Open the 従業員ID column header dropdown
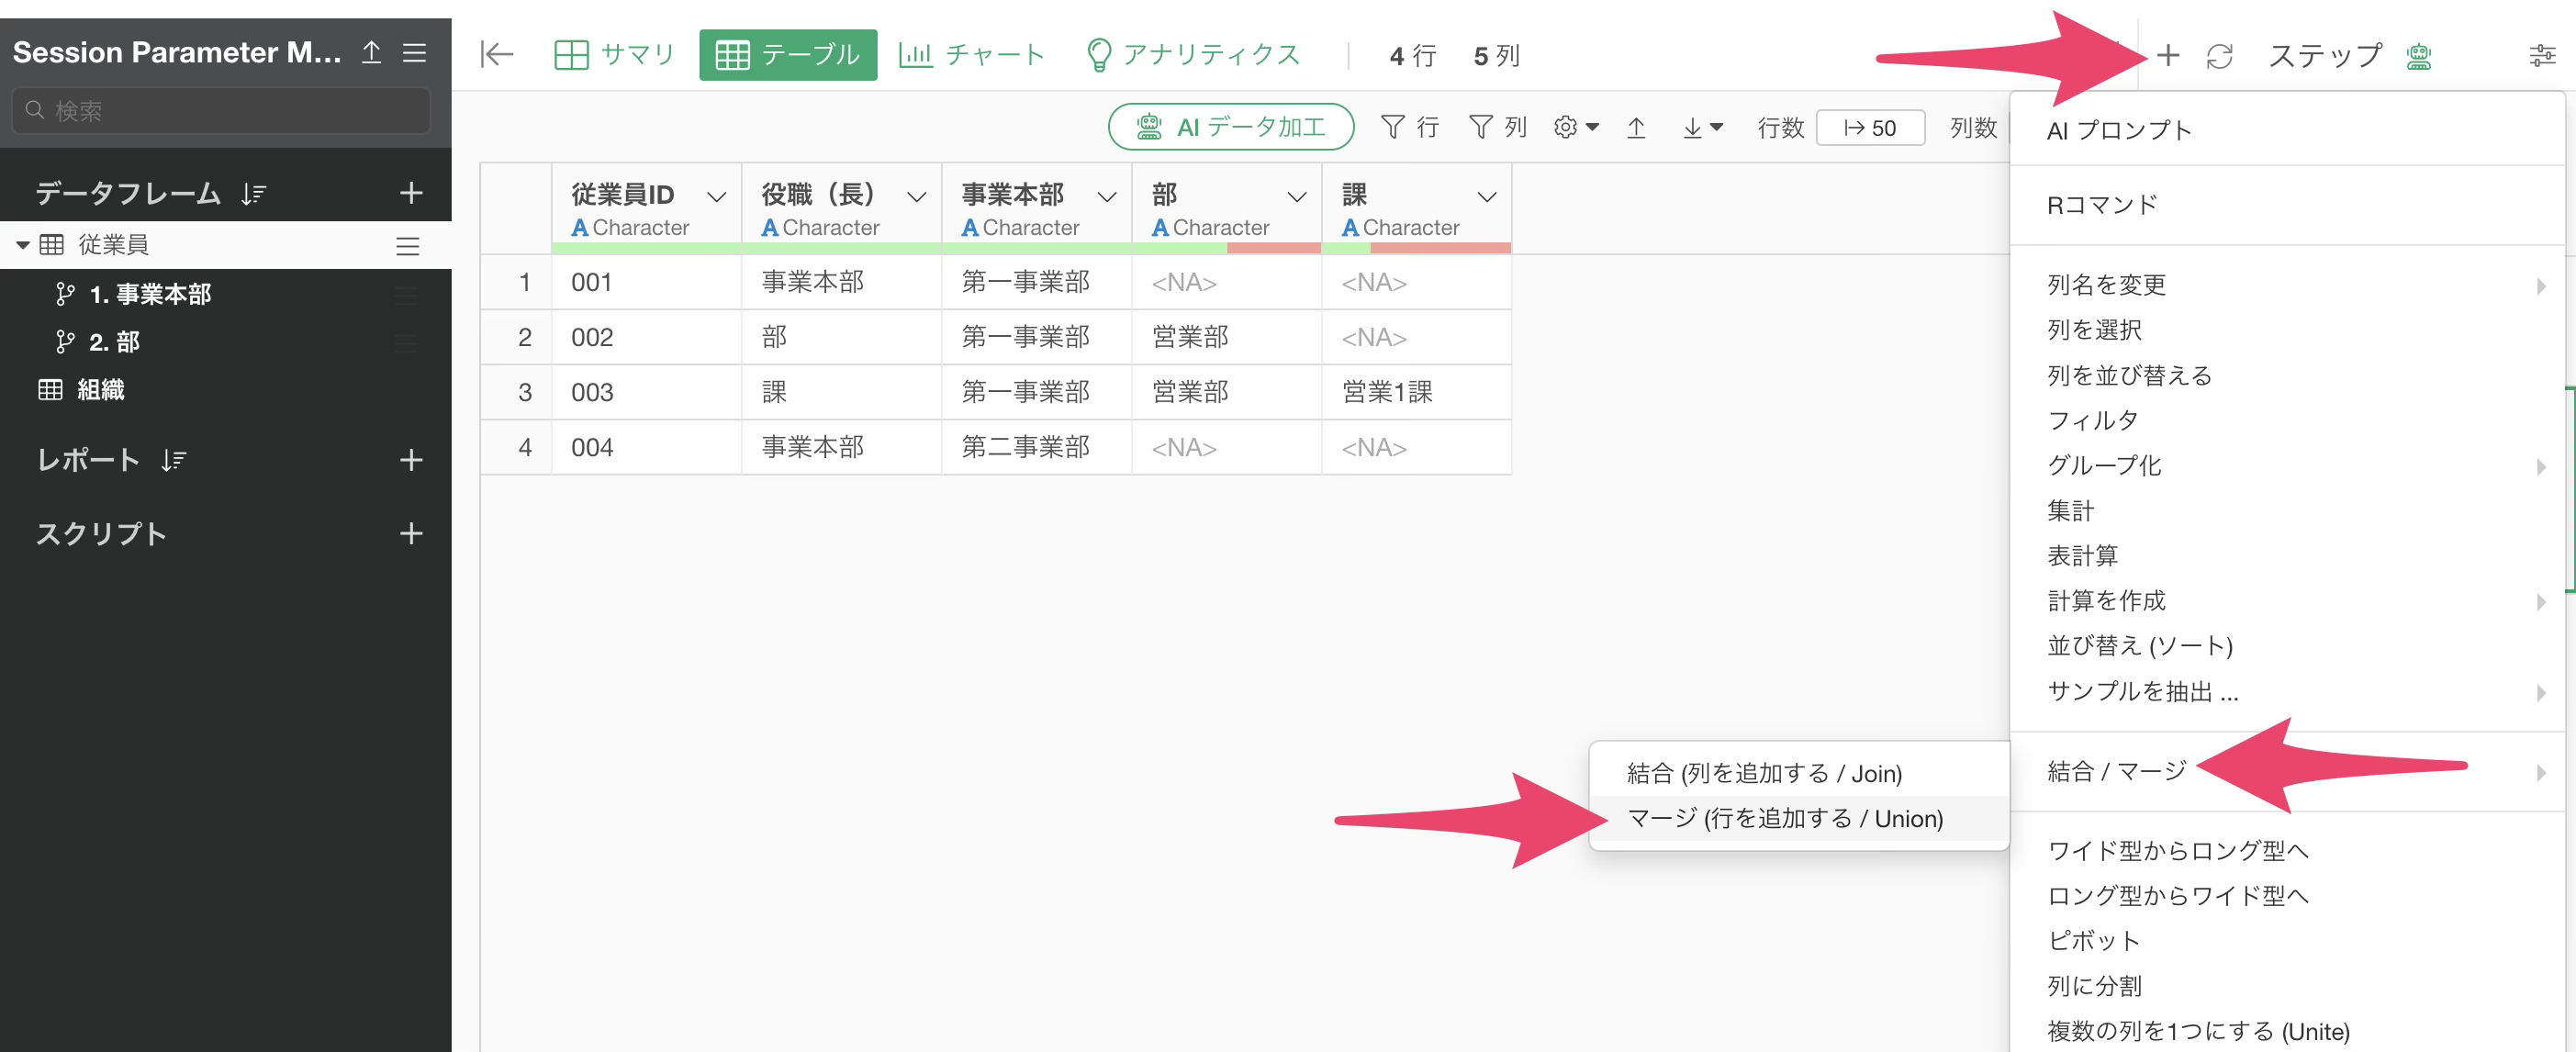The height and width of the screenshot is (1052, 2576). point(716,197)
